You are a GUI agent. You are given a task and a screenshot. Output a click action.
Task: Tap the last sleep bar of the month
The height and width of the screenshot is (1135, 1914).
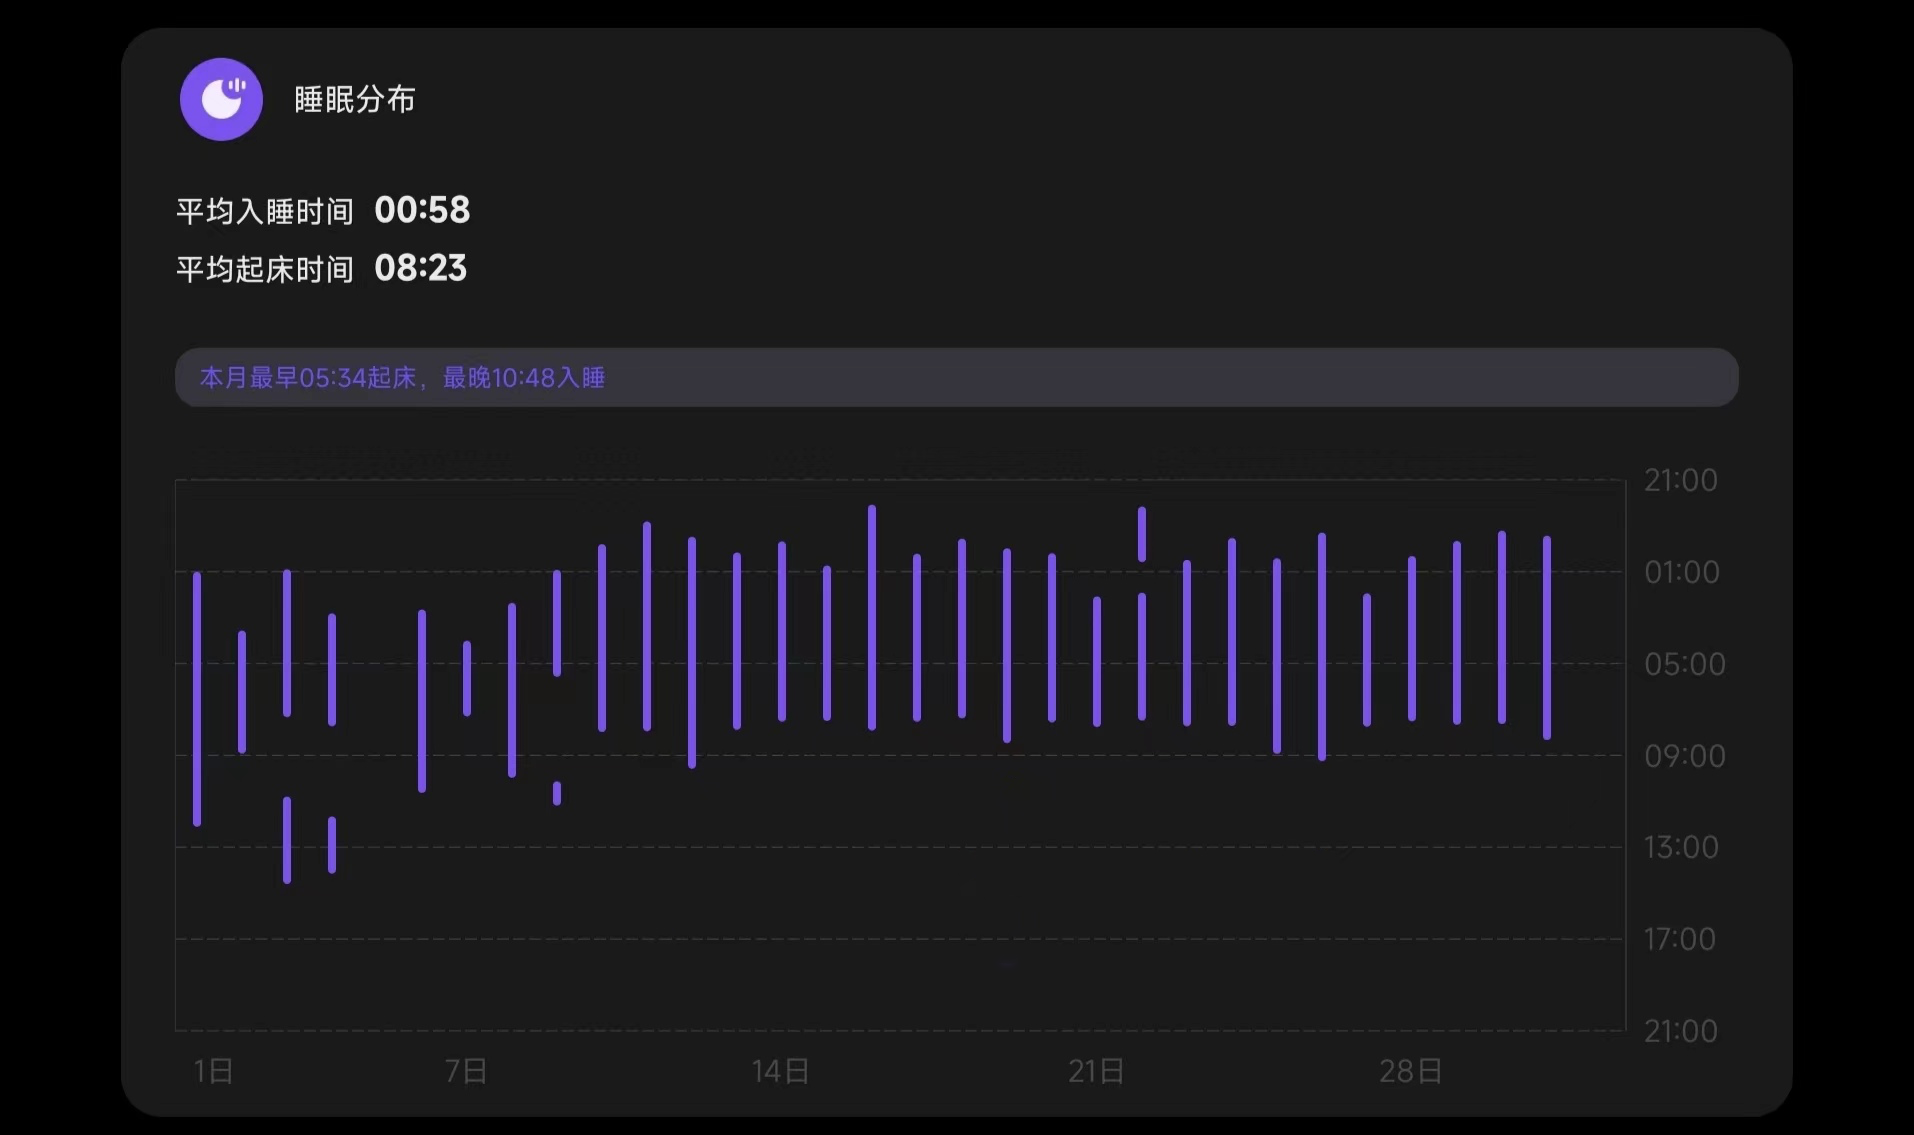pos(1547,637)
